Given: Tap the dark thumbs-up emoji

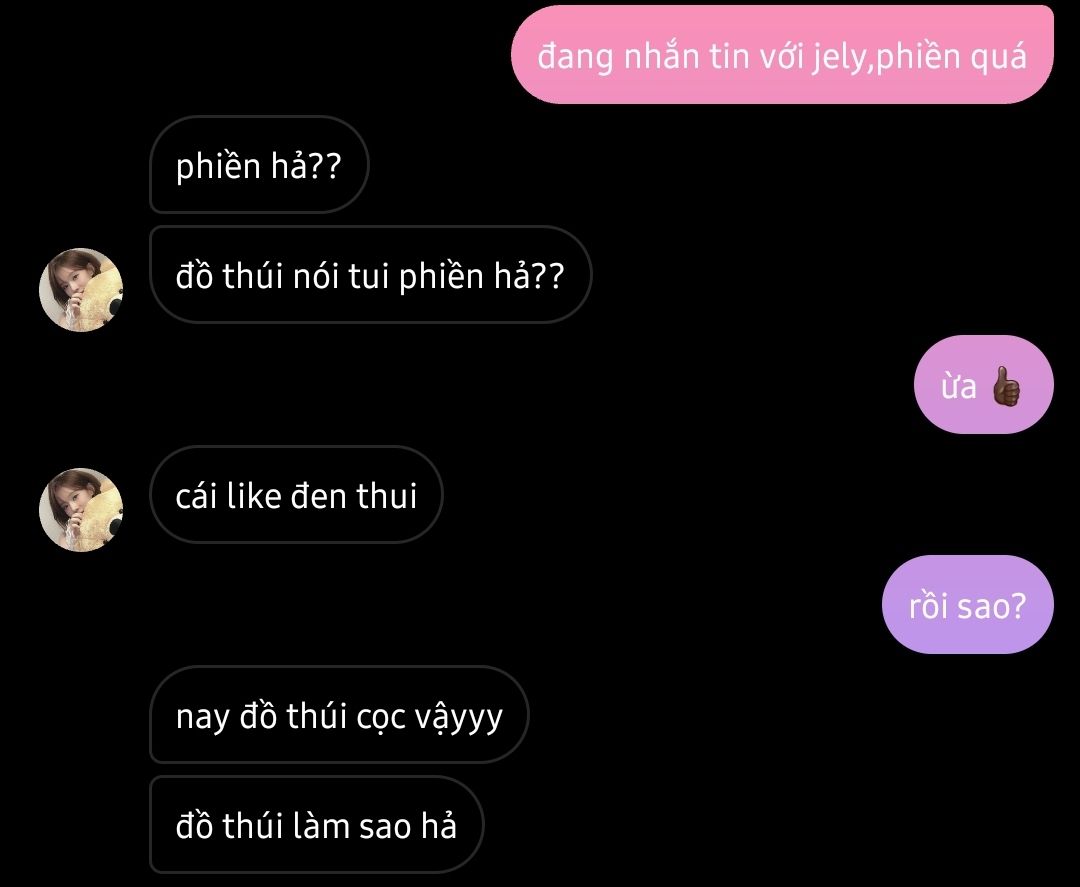Looking at the screenshot, I should click(1005, 385).
